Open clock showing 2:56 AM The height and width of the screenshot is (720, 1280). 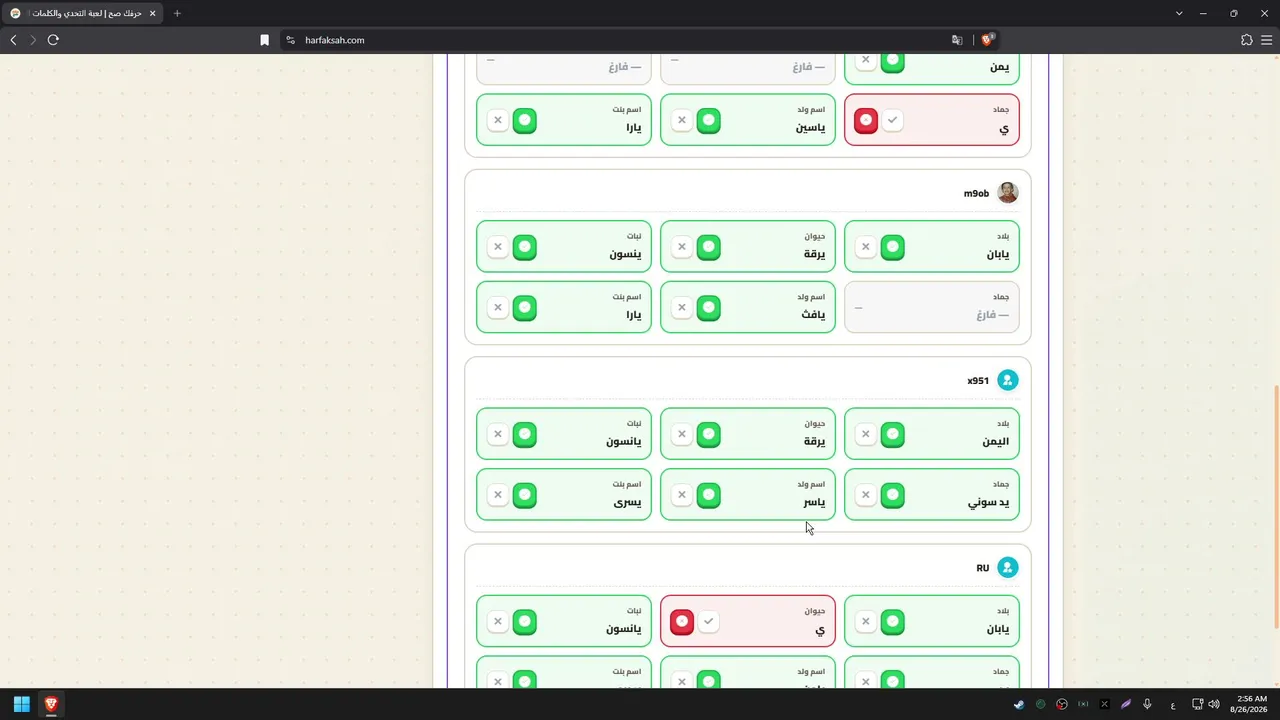pyautogui.click(x=1251, y=704)
